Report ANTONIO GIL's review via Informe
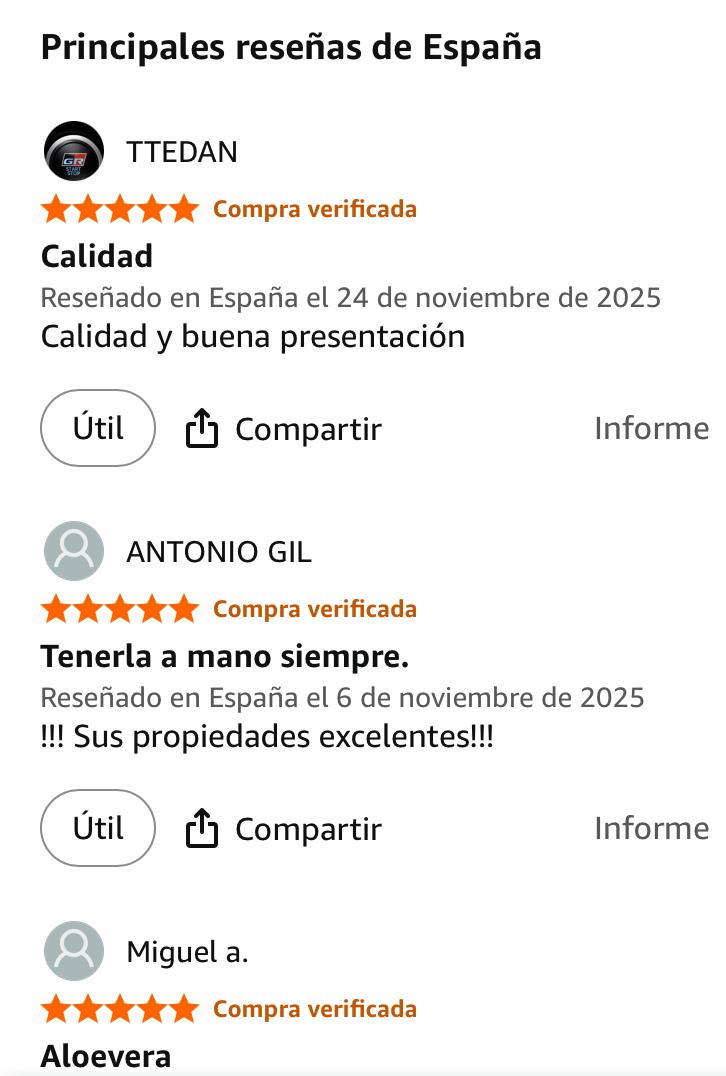The height and width of the screenshot is (1076, 726). pyautogui.click(x=651, y=828)
